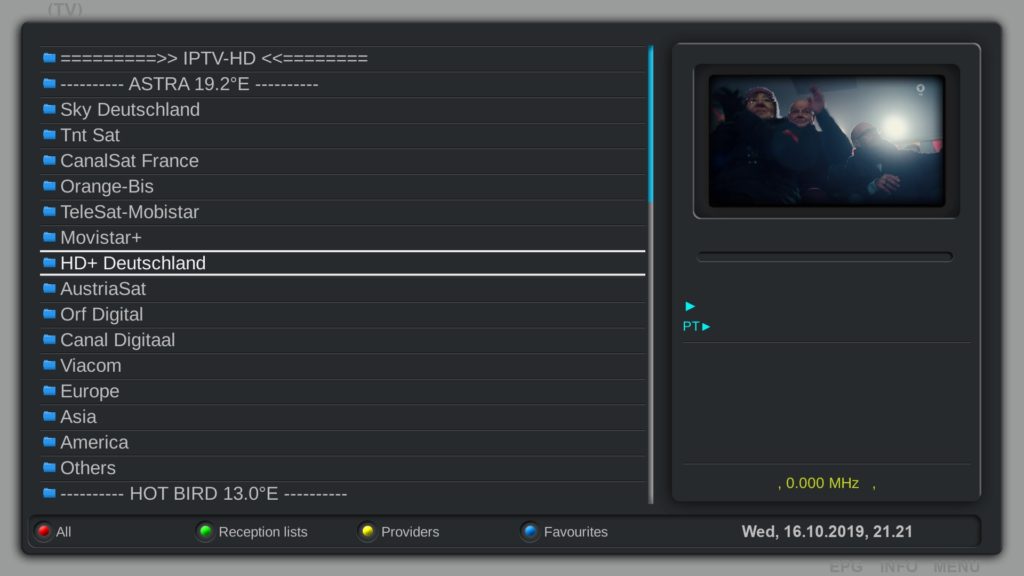The height and width of the screenshot is (576, 1024).
Task: Select the HOT BIRD 13.0°E separator entry
Action: (x=343, y=493)
